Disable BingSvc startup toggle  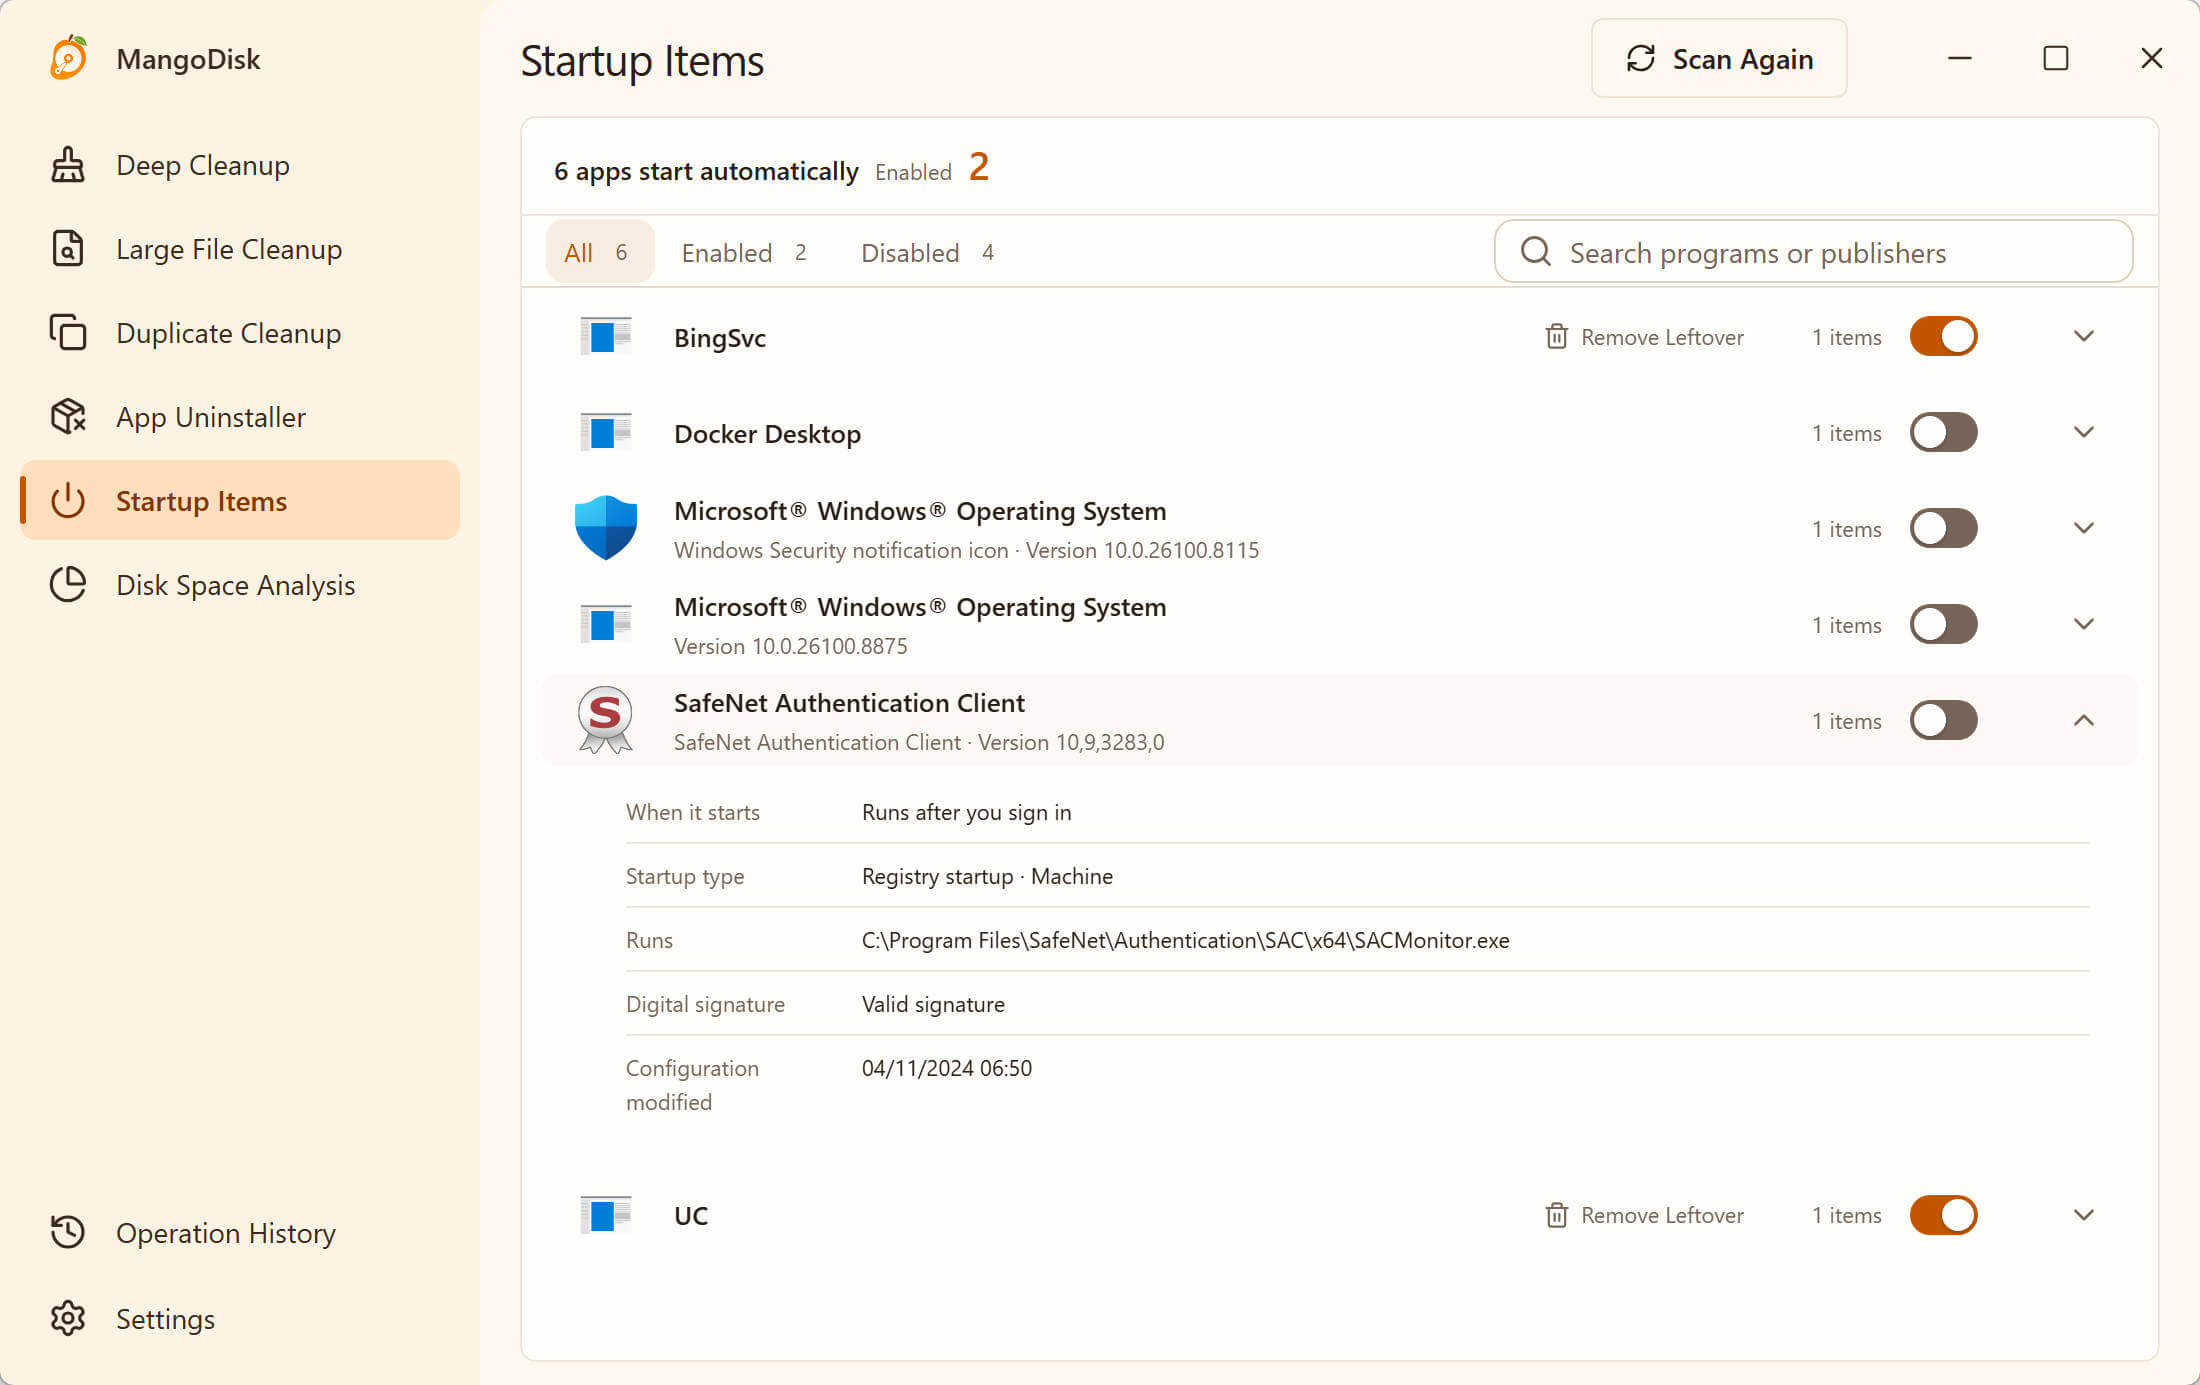click(x=1943, y=337)
